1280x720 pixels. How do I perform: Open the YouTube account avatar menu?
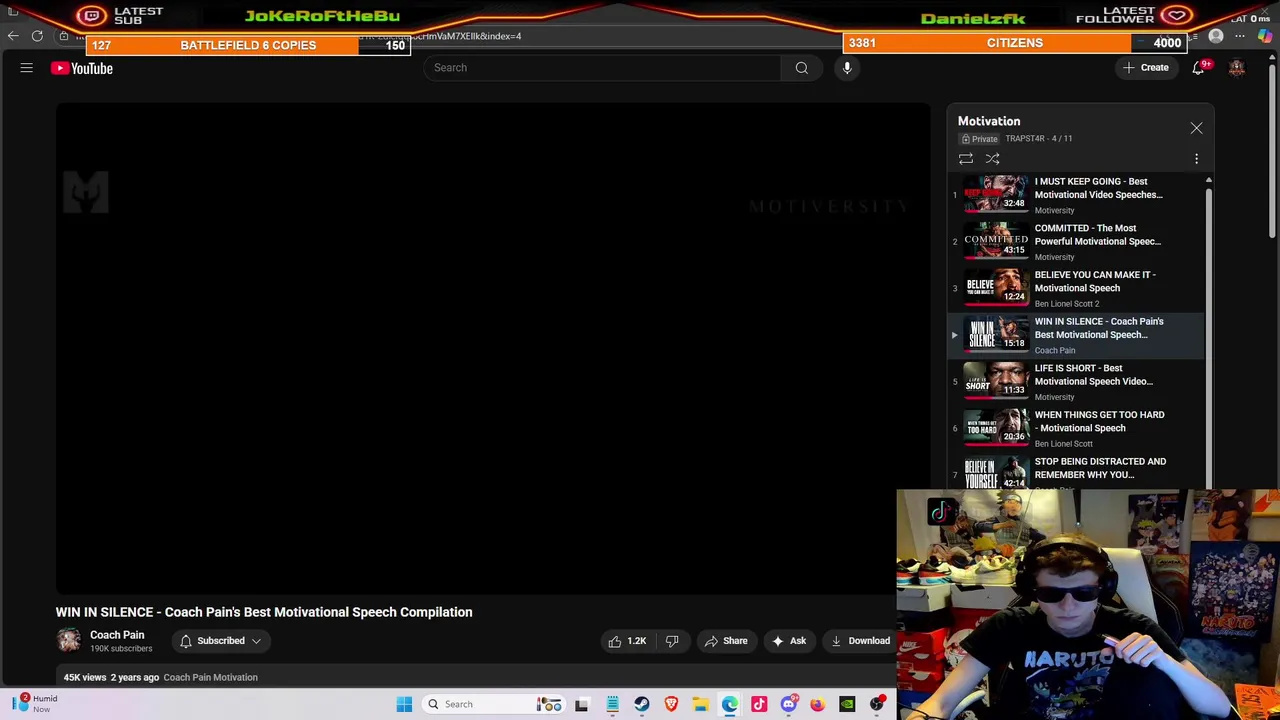(1237, 68)
